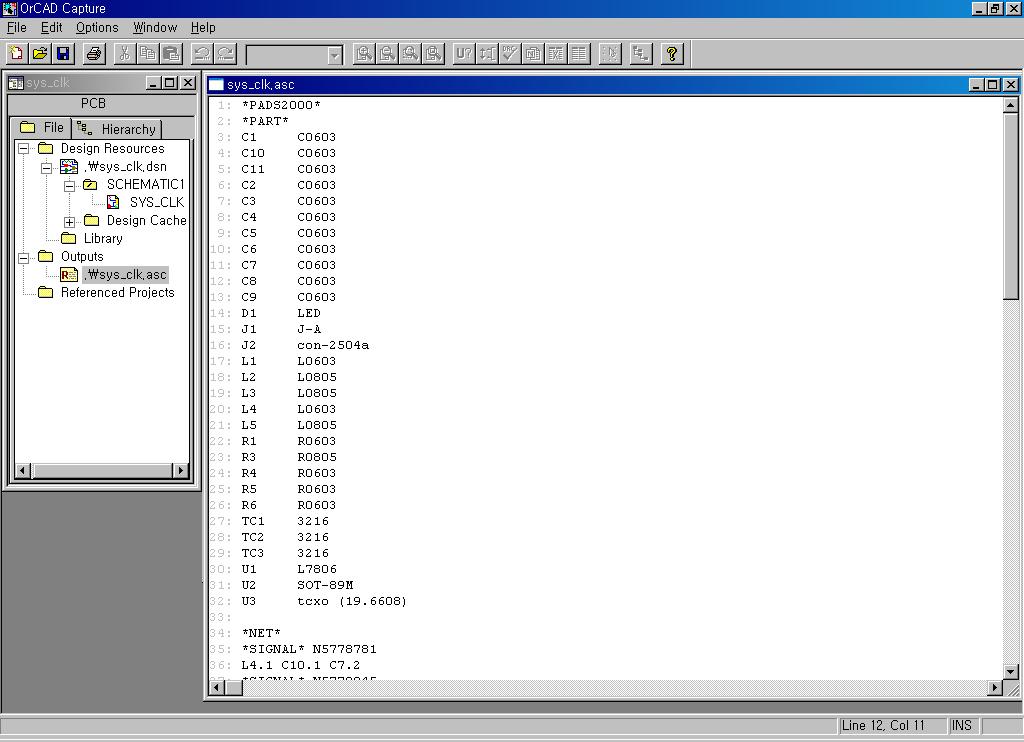Click the Create Netlist toolbar icon

(533, 54)
